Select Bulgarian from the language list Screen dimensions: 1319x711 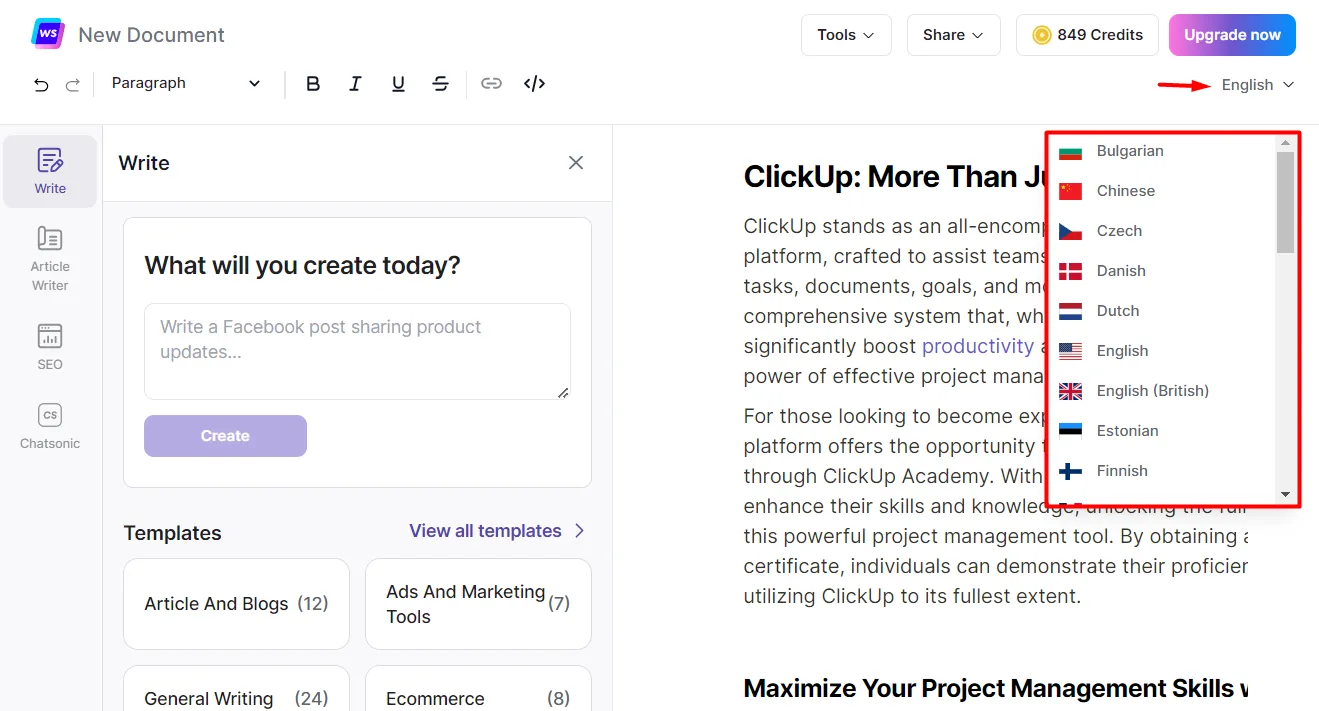pyautogui.click(x=1162, y=151)
